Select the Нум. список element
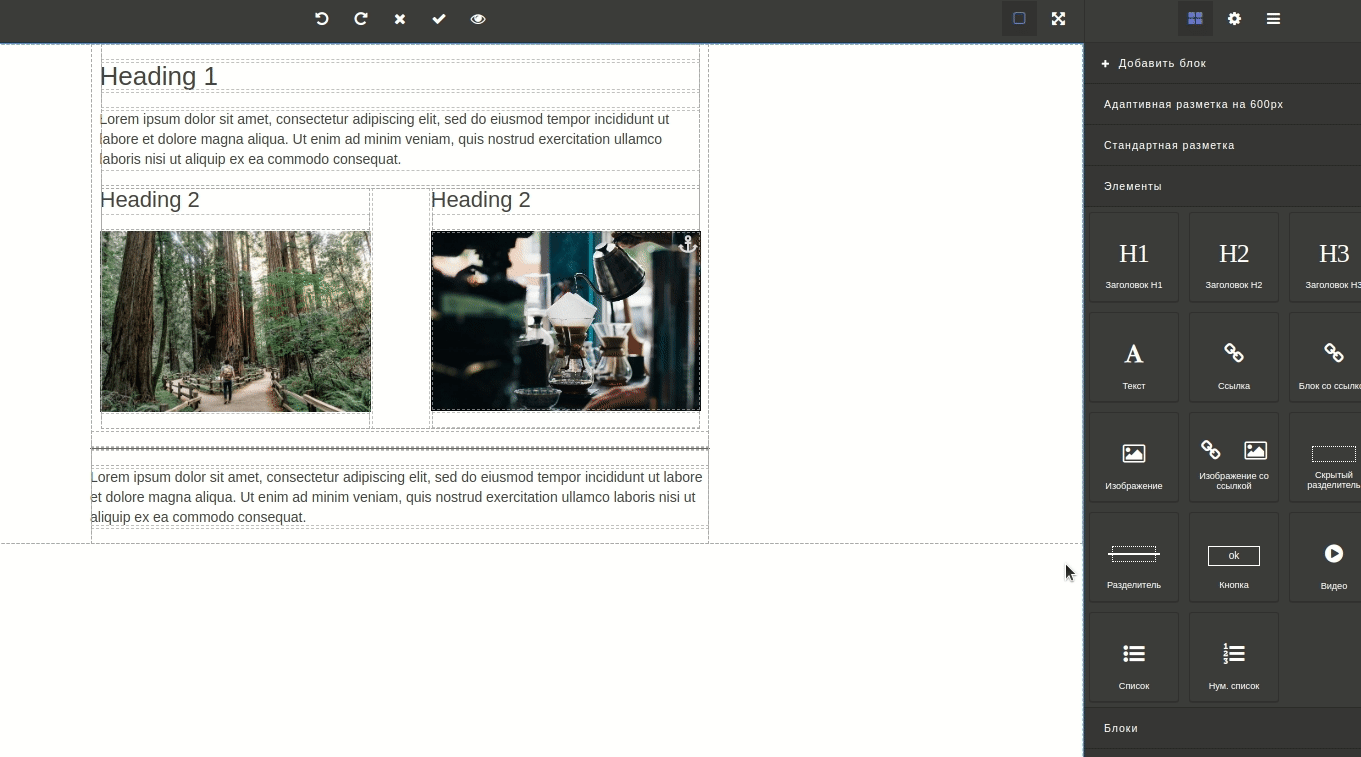 [1234, 657]
